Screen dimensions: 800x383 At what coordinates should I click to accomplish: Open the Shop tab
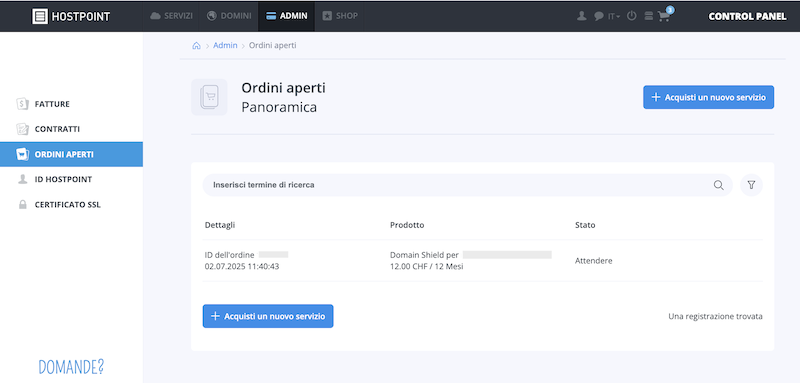coord(340,16)
